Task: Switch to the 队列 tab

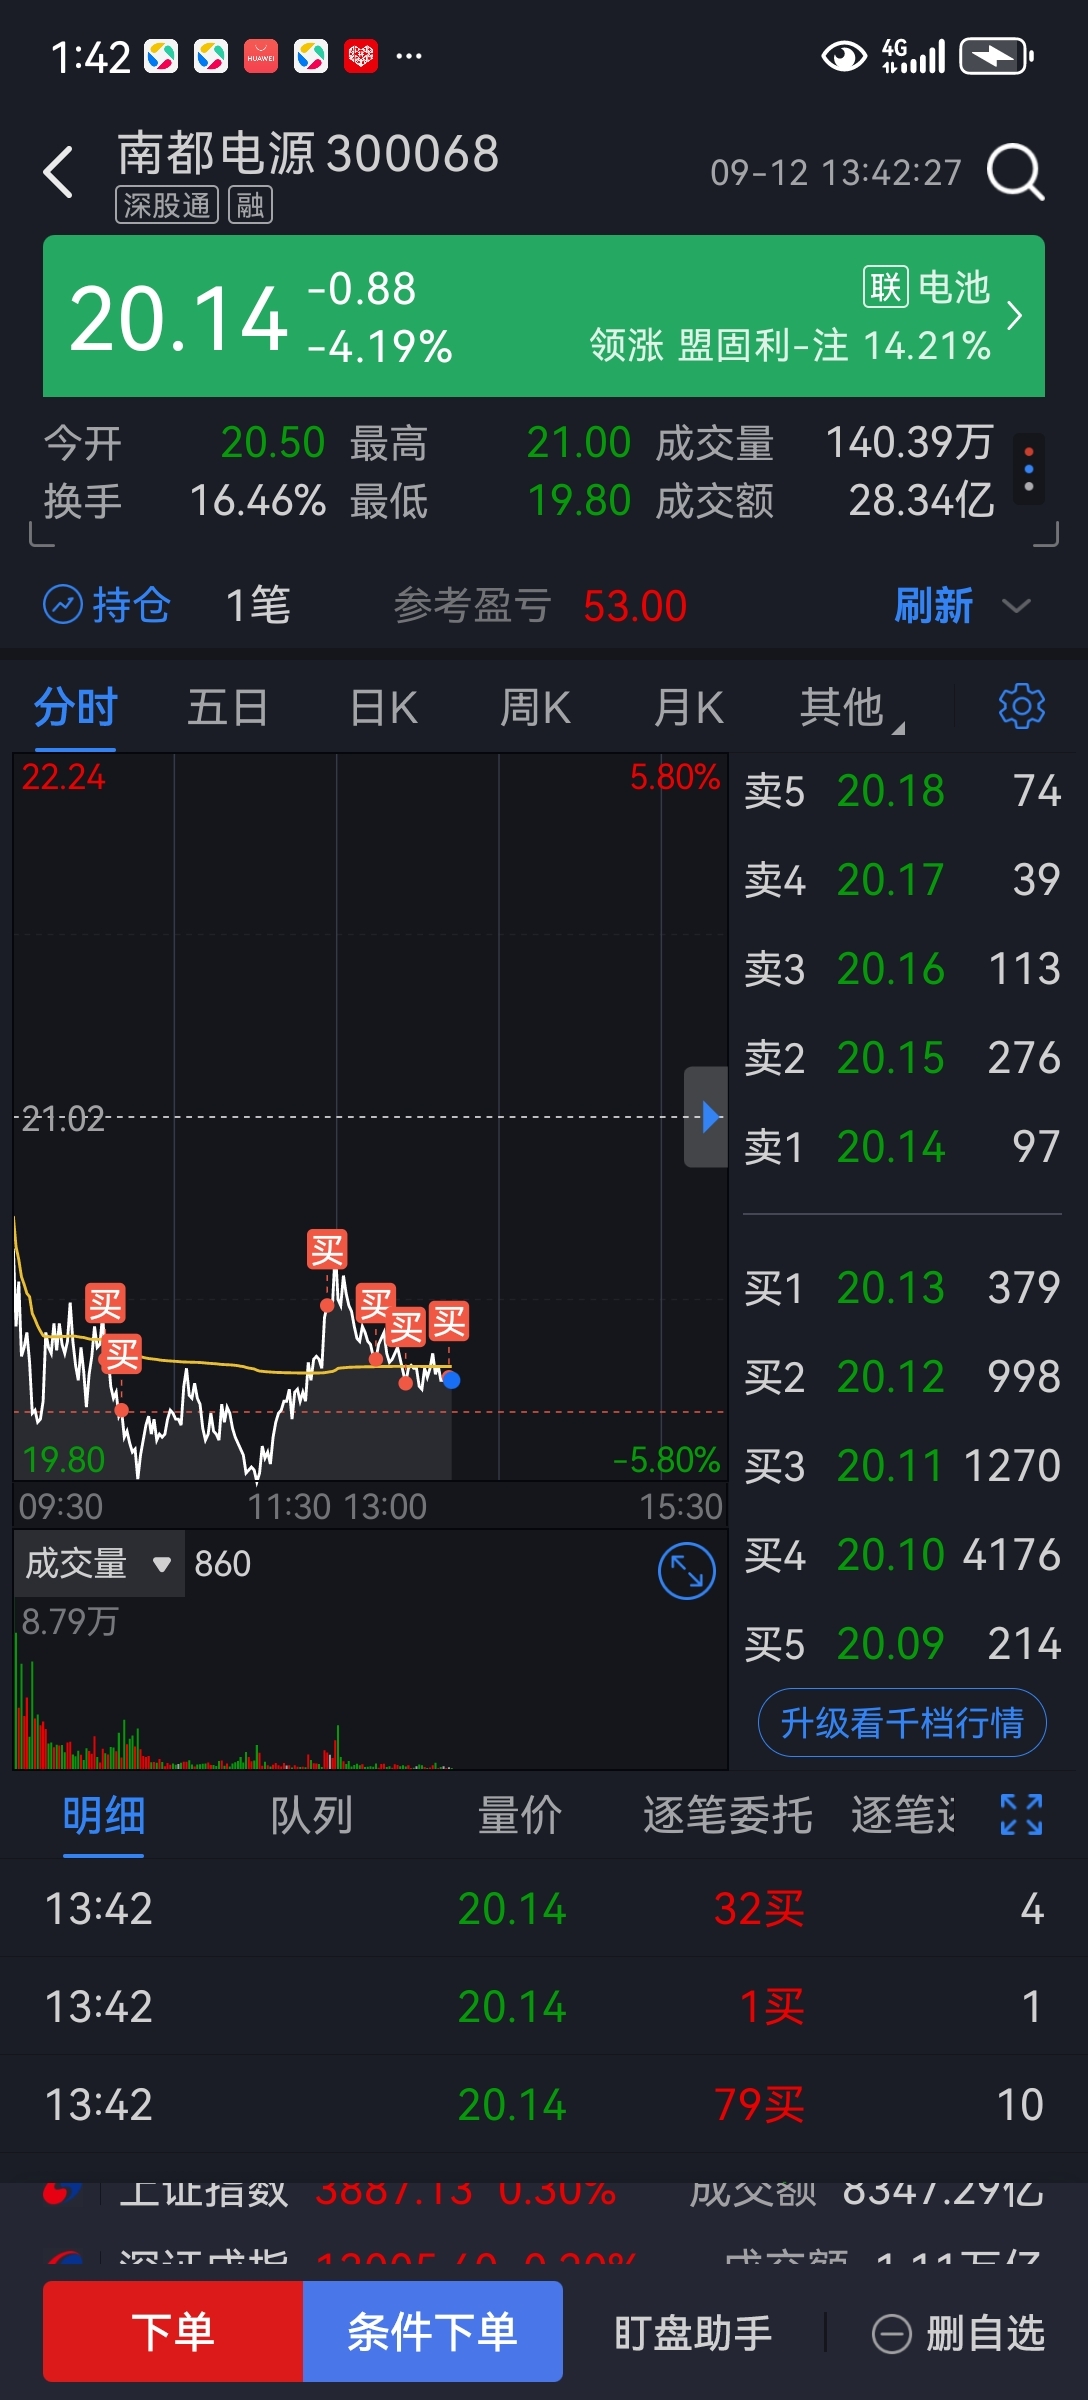Action: click(x=311, y=1816)
